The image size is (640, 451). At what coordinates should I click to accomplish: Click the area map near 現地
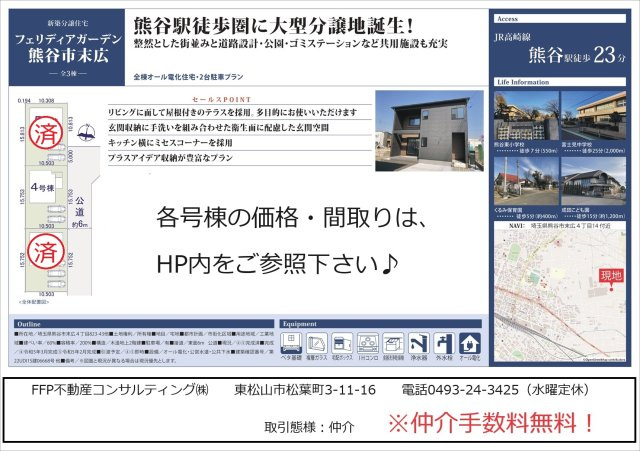(560, 296)
